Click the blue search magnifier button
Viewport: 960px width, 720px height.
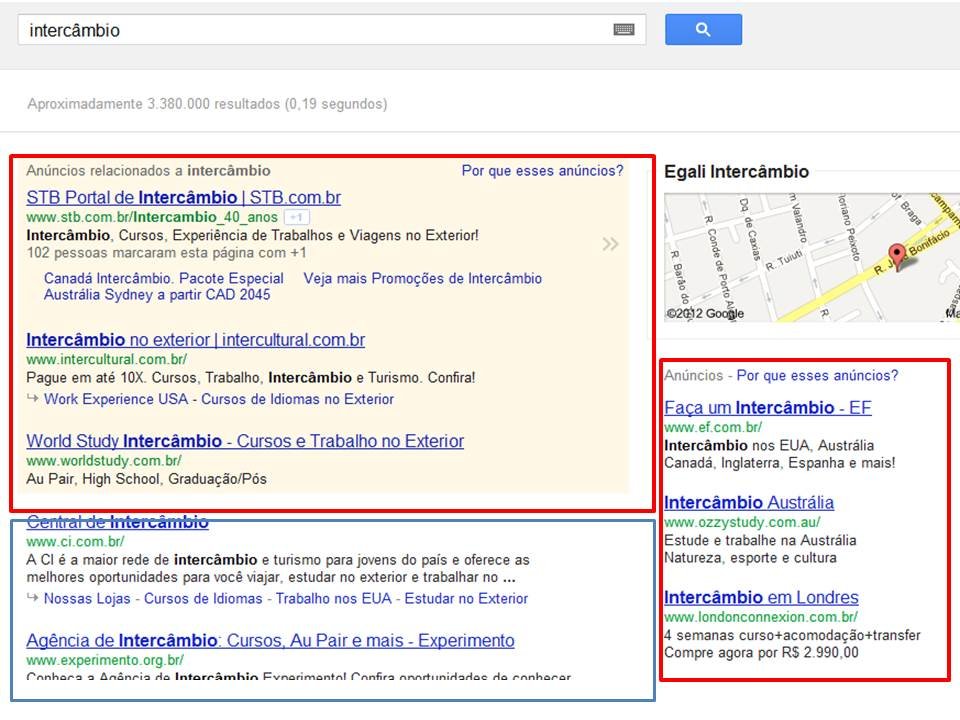pos(703,29)
